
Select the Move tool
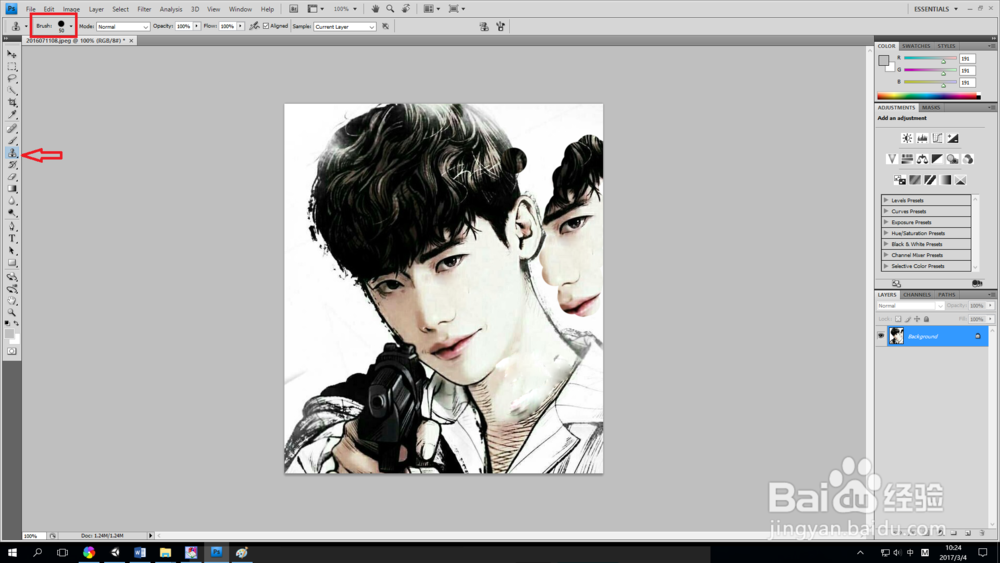click(x=11, y=54)
